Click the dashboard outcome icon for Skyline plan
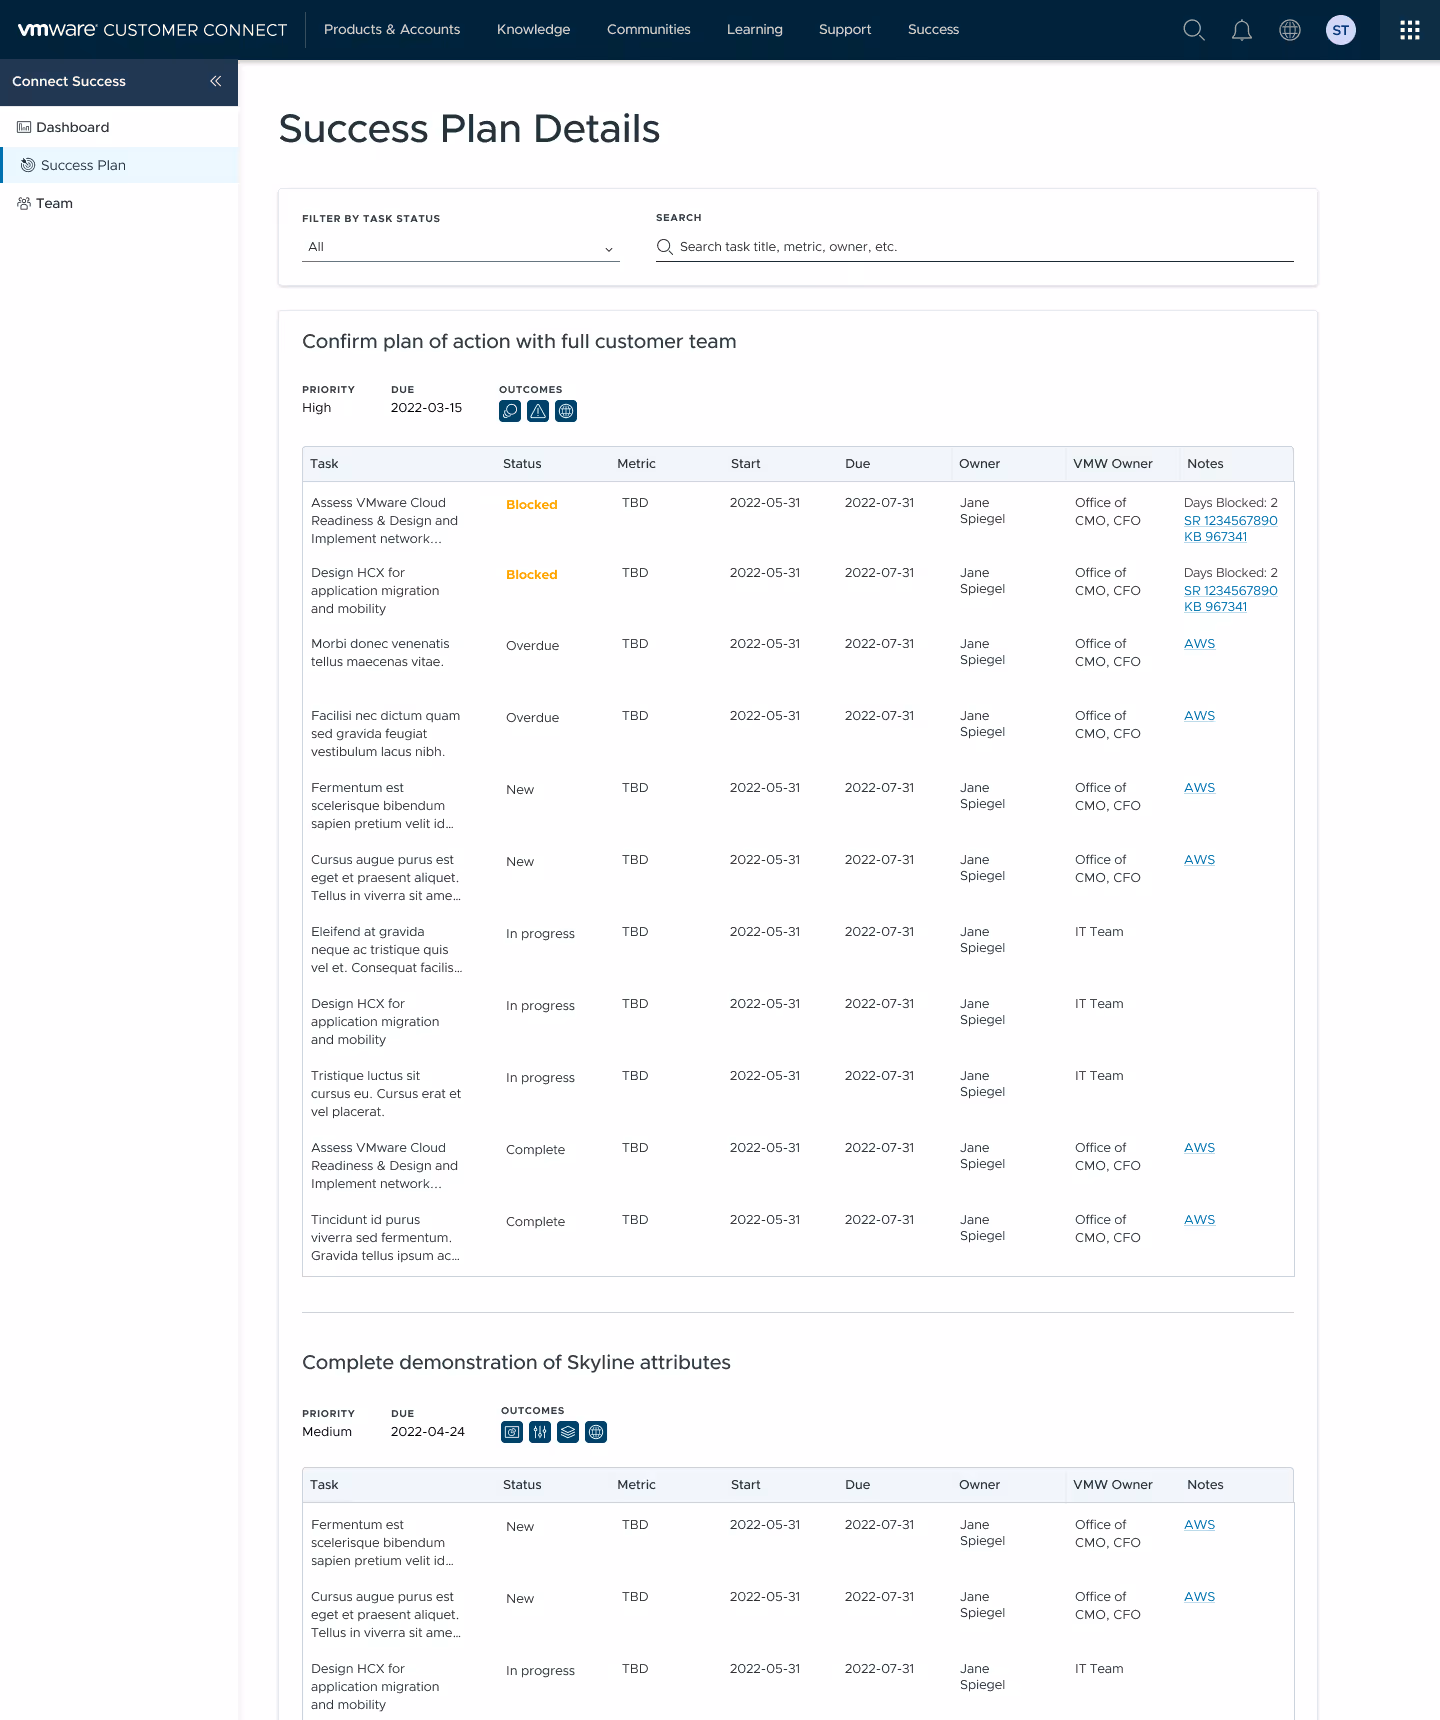 (x=512, y=1432)
